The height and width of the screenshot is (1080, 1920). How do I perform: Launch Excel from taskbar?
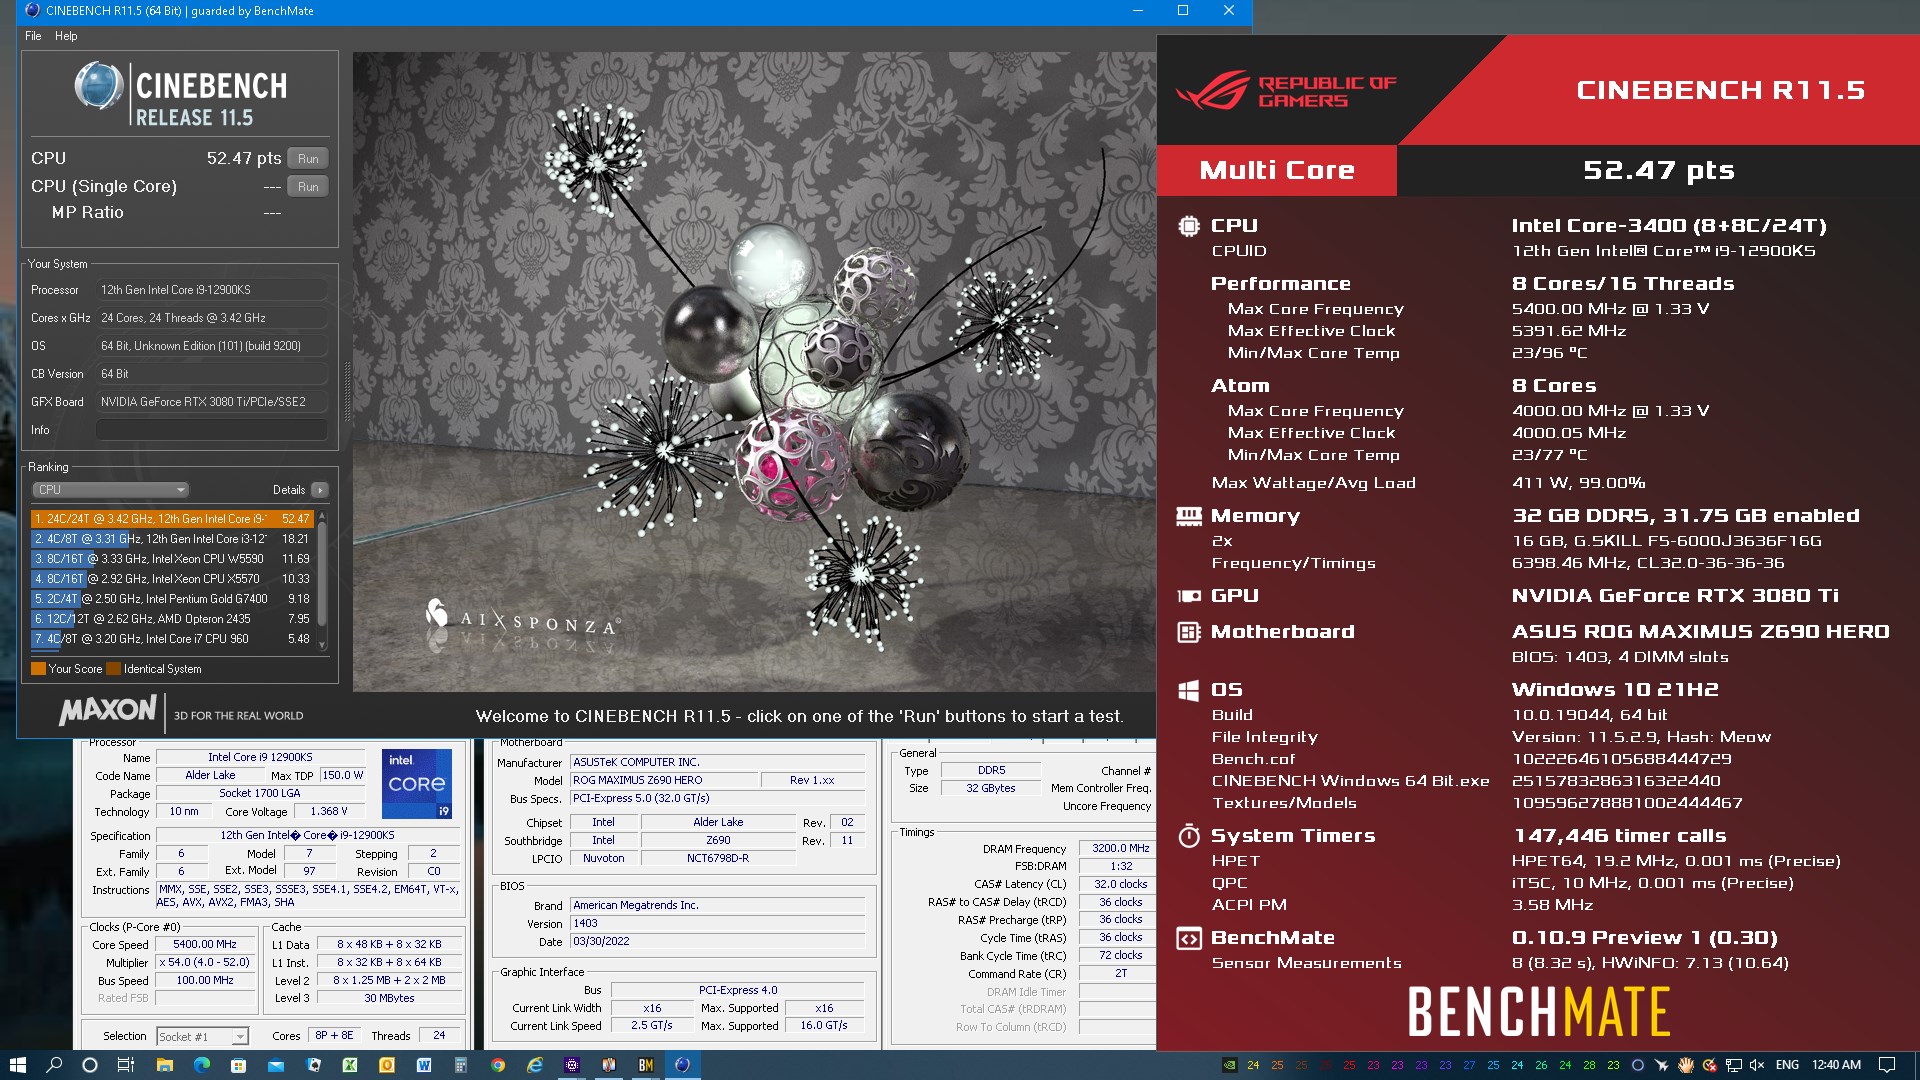coord(350,1065)
